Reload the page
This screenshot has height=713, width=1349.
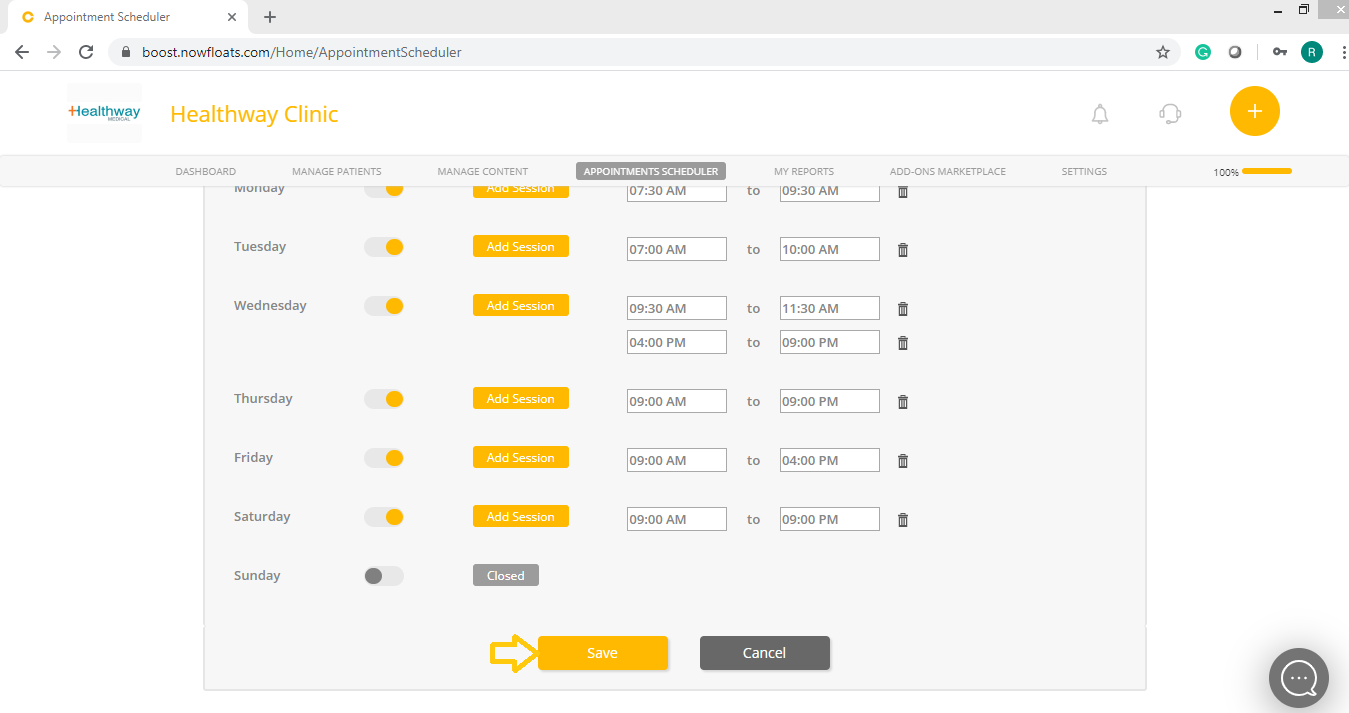point(86,52)
